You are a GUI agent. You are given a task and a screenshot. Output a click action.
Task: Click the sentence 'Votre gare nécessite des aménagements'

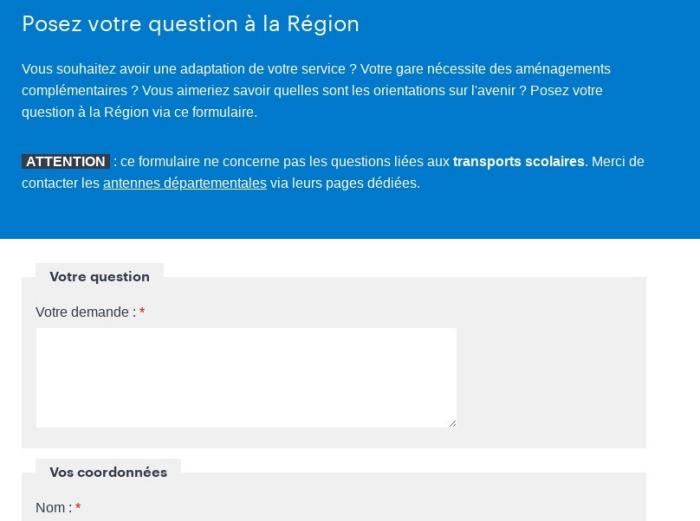(485, 69)
